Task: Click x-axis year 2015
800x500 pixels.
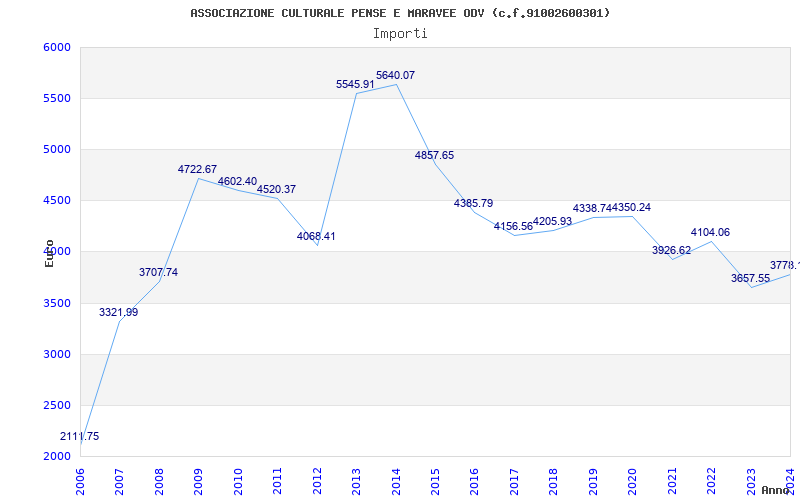Action: click(x=435, y=482)
